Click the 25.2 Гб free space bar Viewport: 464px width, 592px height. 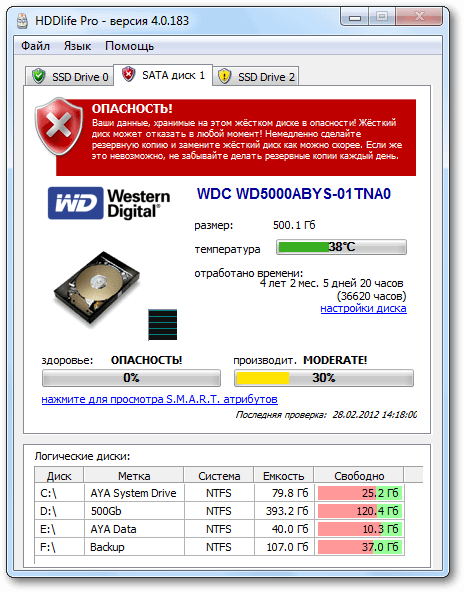[360, 493]
